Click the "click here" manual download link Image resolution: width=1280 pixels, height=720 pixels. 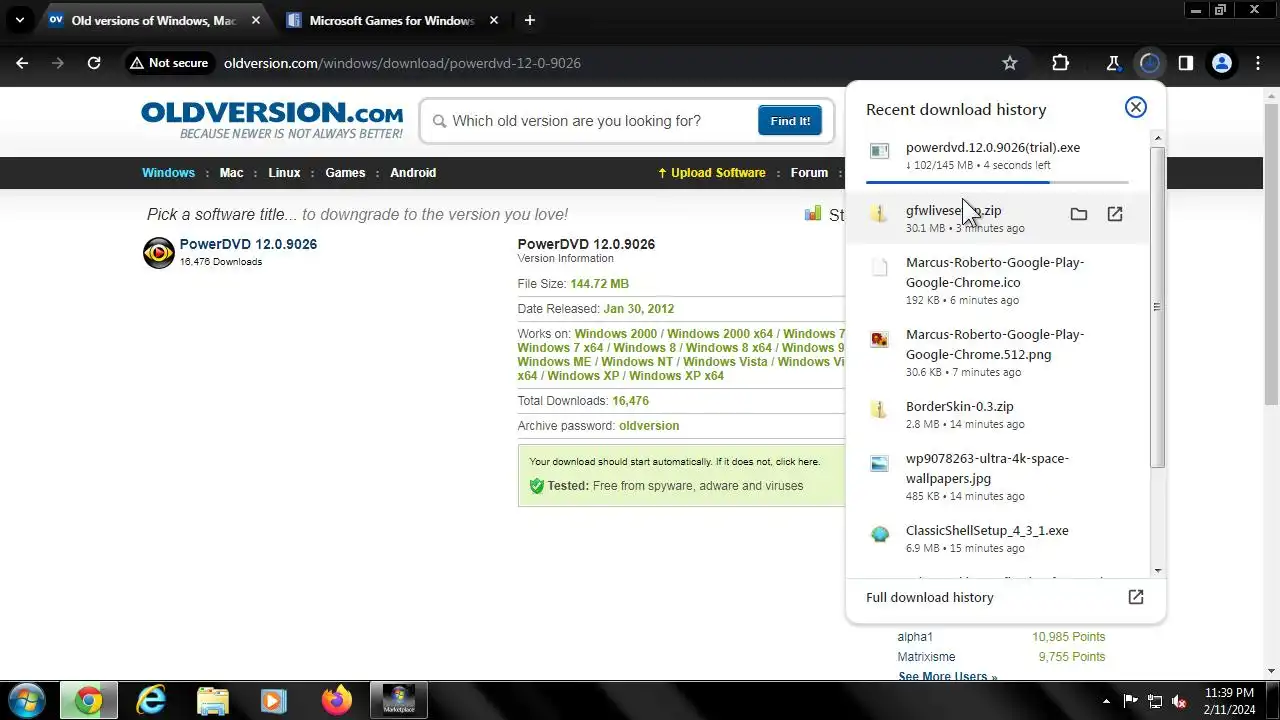796,462
